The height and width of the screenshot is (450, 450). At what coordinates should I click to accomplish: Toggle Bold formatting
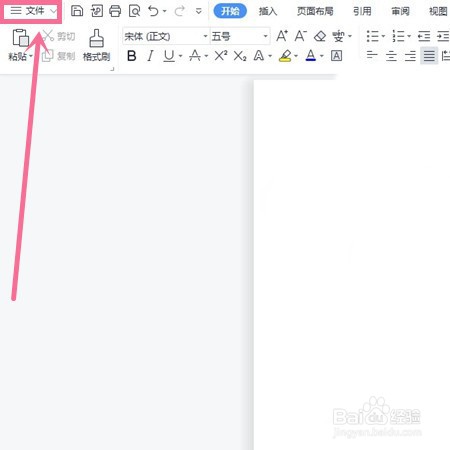pyautogui.click(x=132, y=56)
